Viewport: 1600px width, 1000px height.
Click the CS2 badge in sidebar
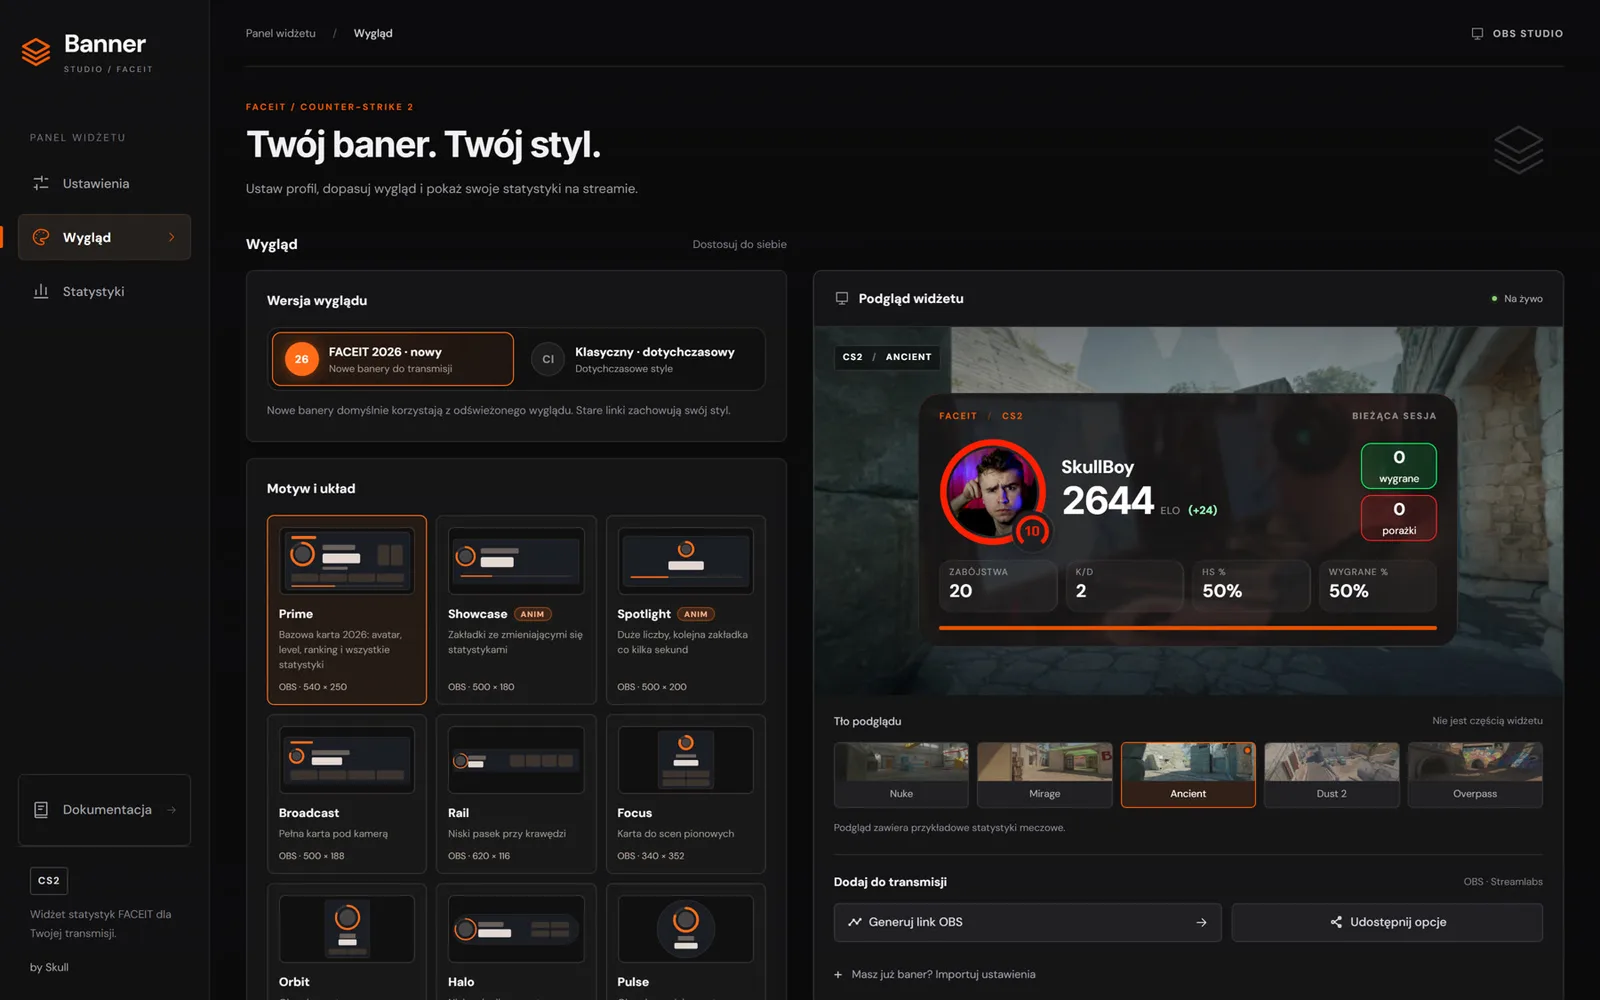[49, 881]
